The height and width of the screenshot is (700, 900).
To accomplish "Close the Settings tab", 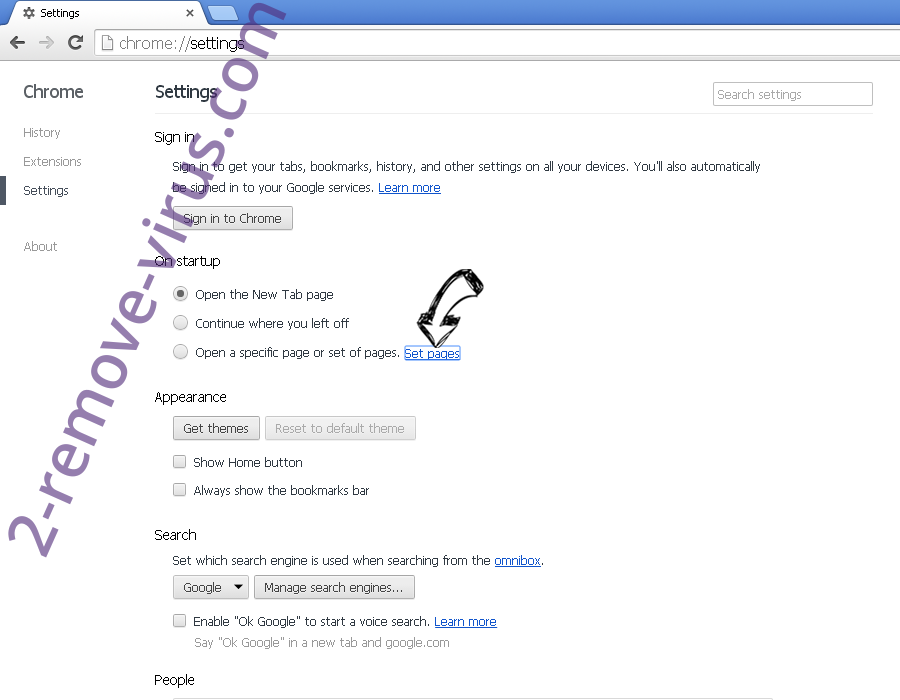I will pyautogui.click(x=189, y=13).
